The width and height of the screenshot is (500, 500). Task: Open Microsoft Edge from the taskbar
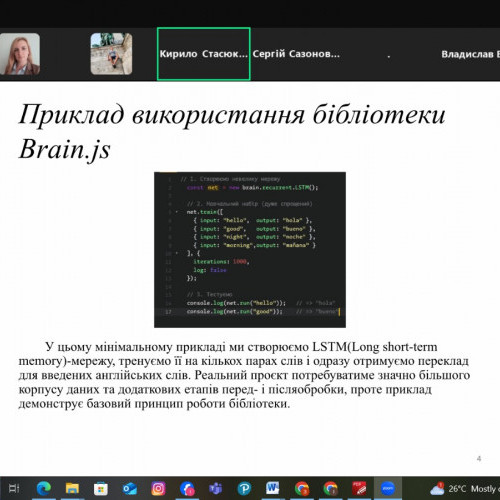pyautogui.click(x=43, y=489)
